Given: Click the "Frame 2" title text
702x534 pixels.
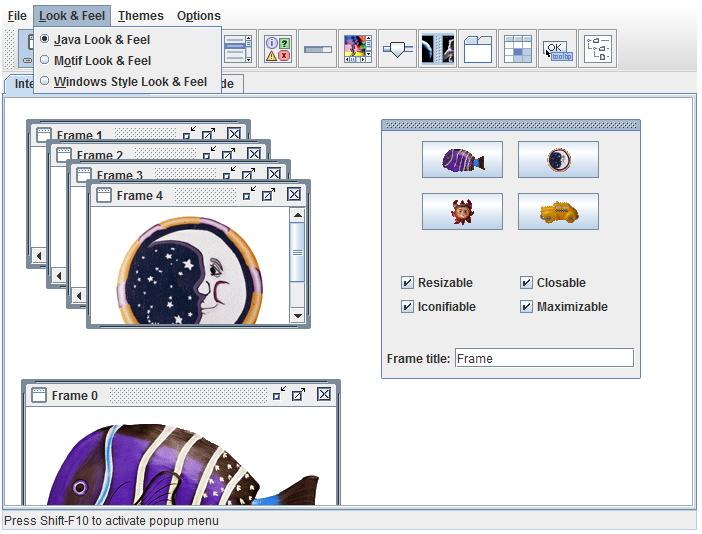Looking at the screenshot, I should 99,155.
